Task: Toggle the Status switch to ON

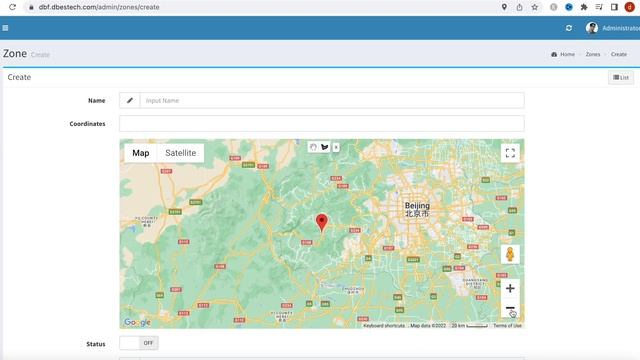Action: pos(139,343)
